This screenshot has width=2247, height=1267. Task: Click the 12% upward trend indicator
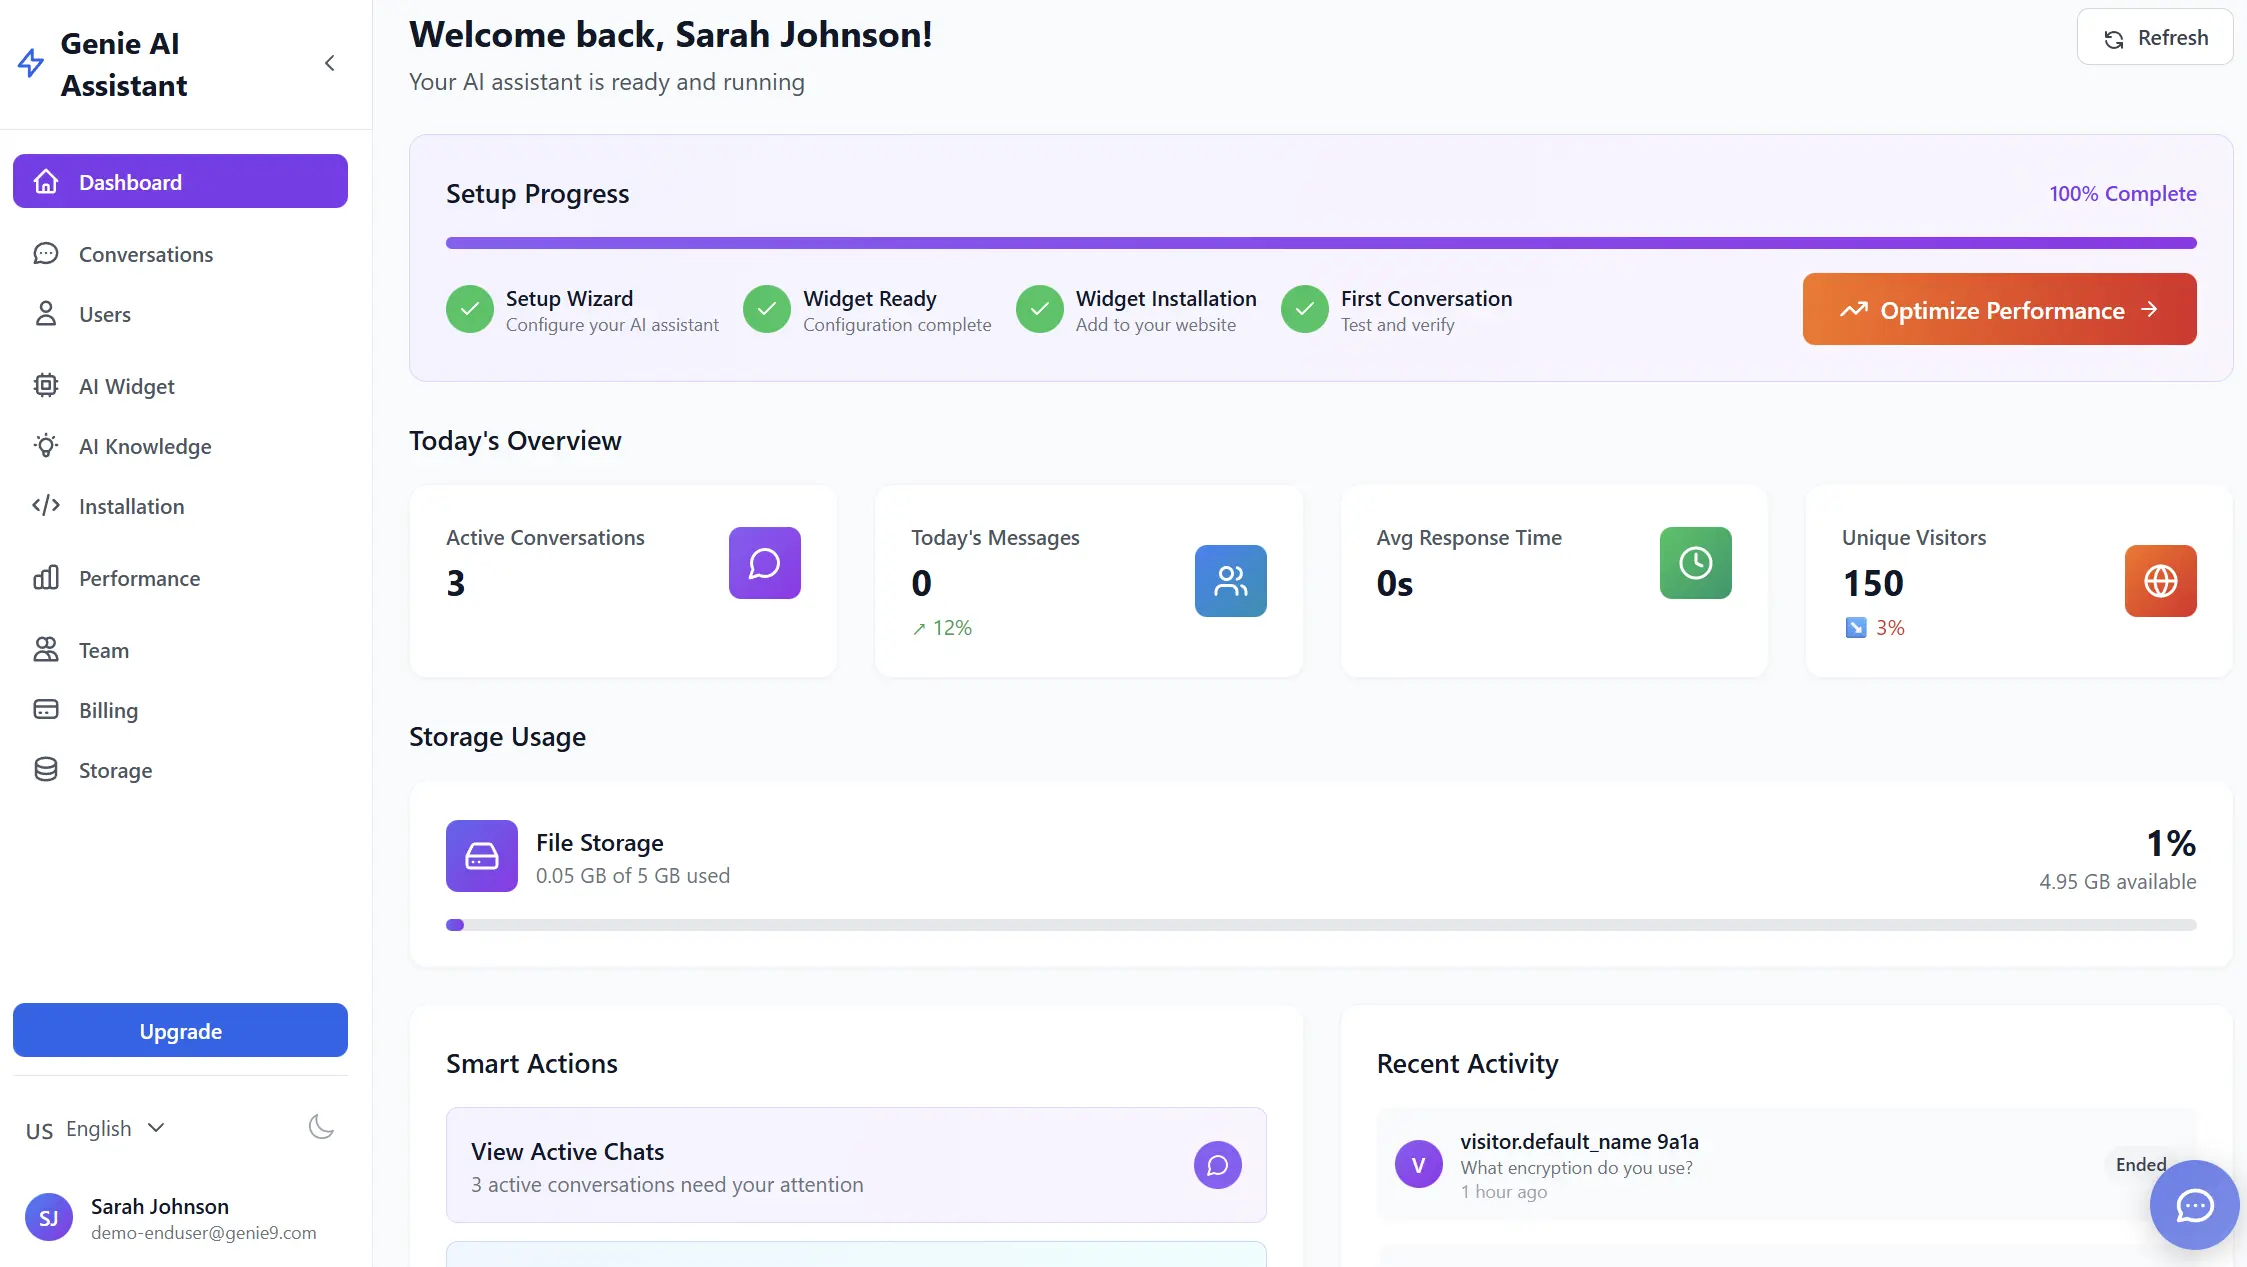click(942, 628)
